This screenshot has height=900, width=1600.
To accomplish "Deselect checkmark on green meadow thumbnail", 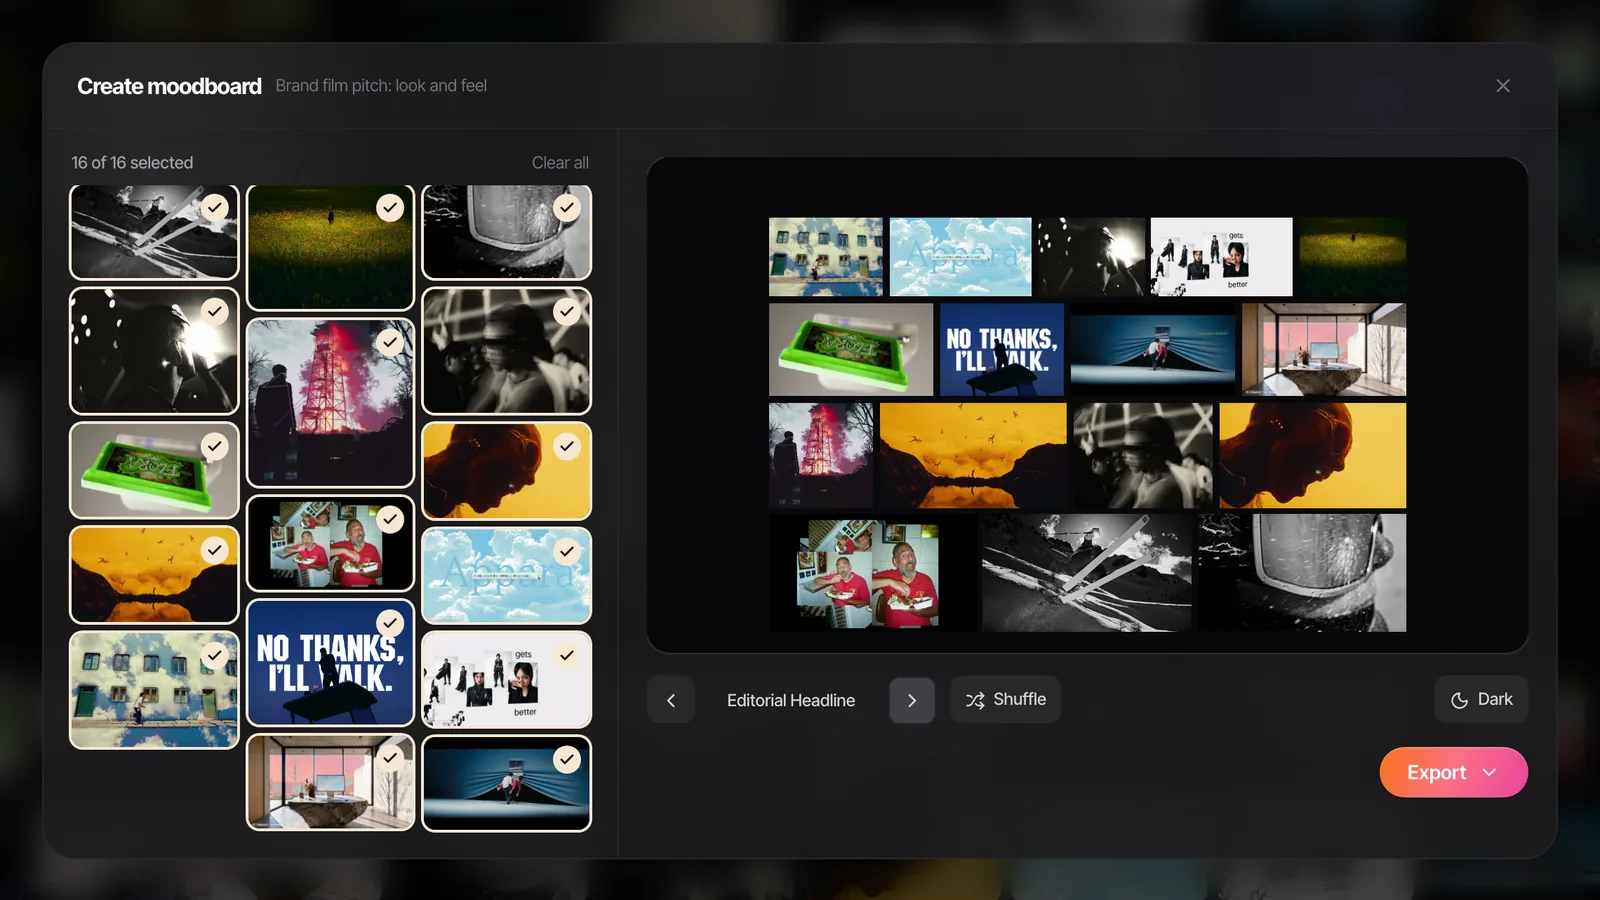I will 390,207.
